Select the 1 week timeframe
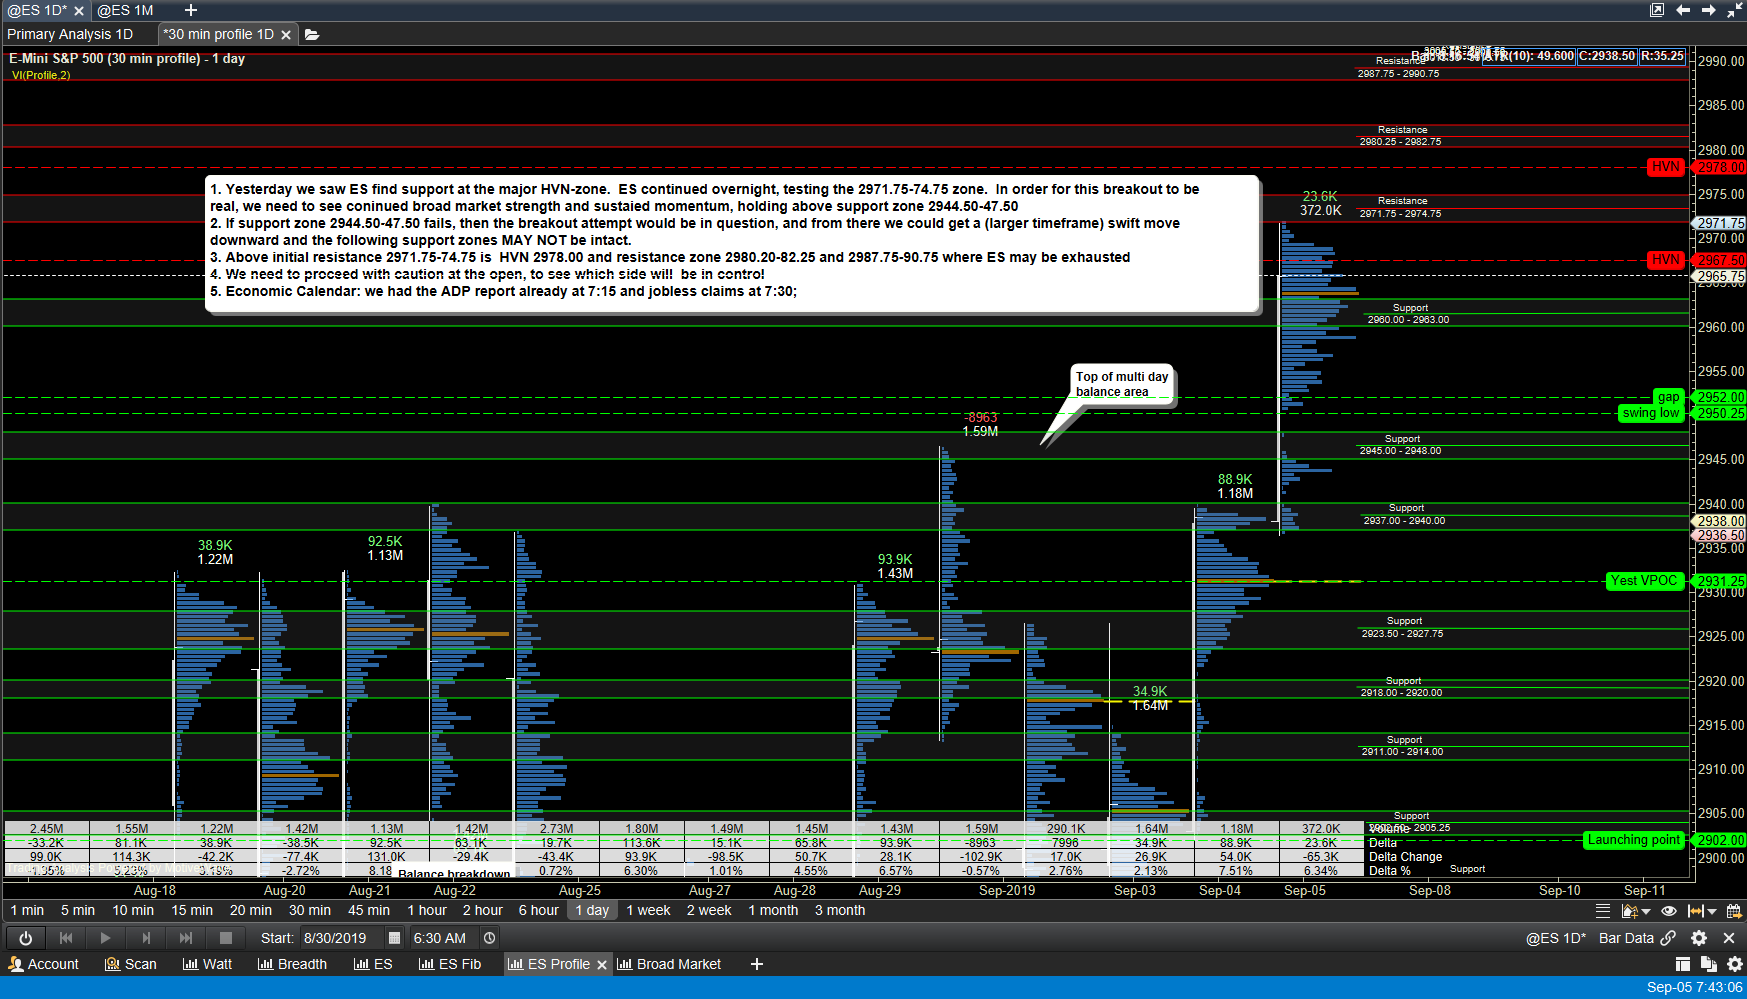Image resolution: width=1747 pixels, height=999 pixels. coord(648,910)
